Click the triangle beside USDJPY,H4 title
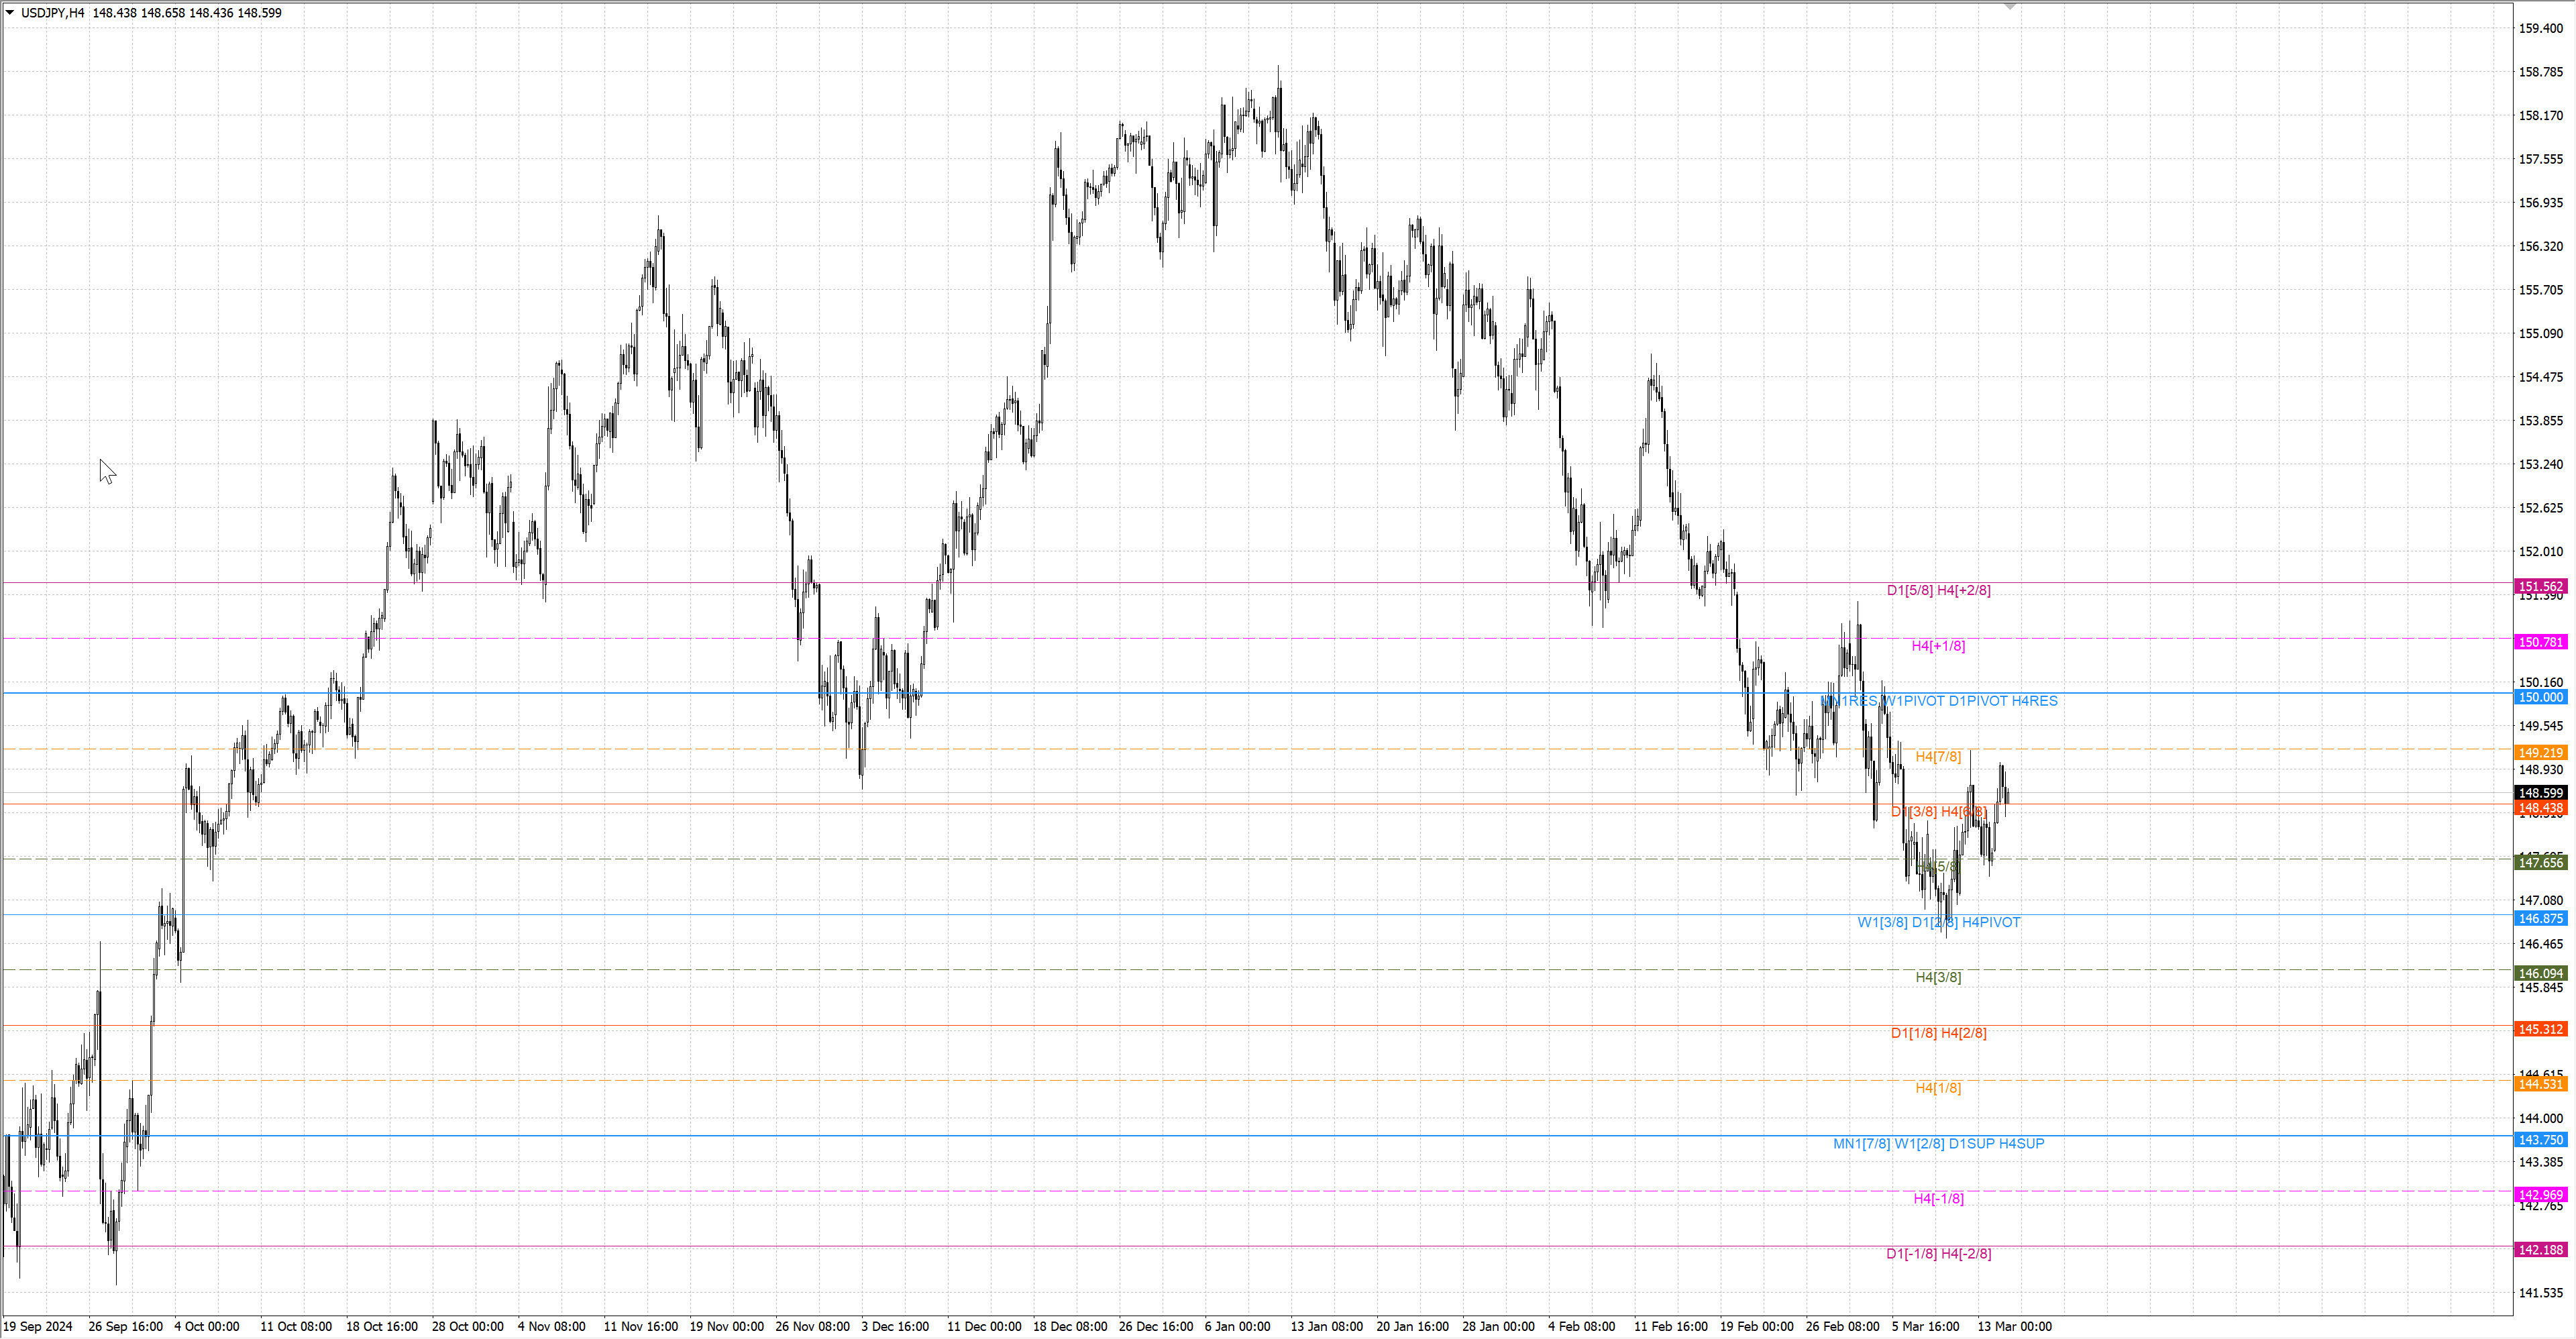Image resolution: width=2576 pixels, height=1339 pixels. 10,13
